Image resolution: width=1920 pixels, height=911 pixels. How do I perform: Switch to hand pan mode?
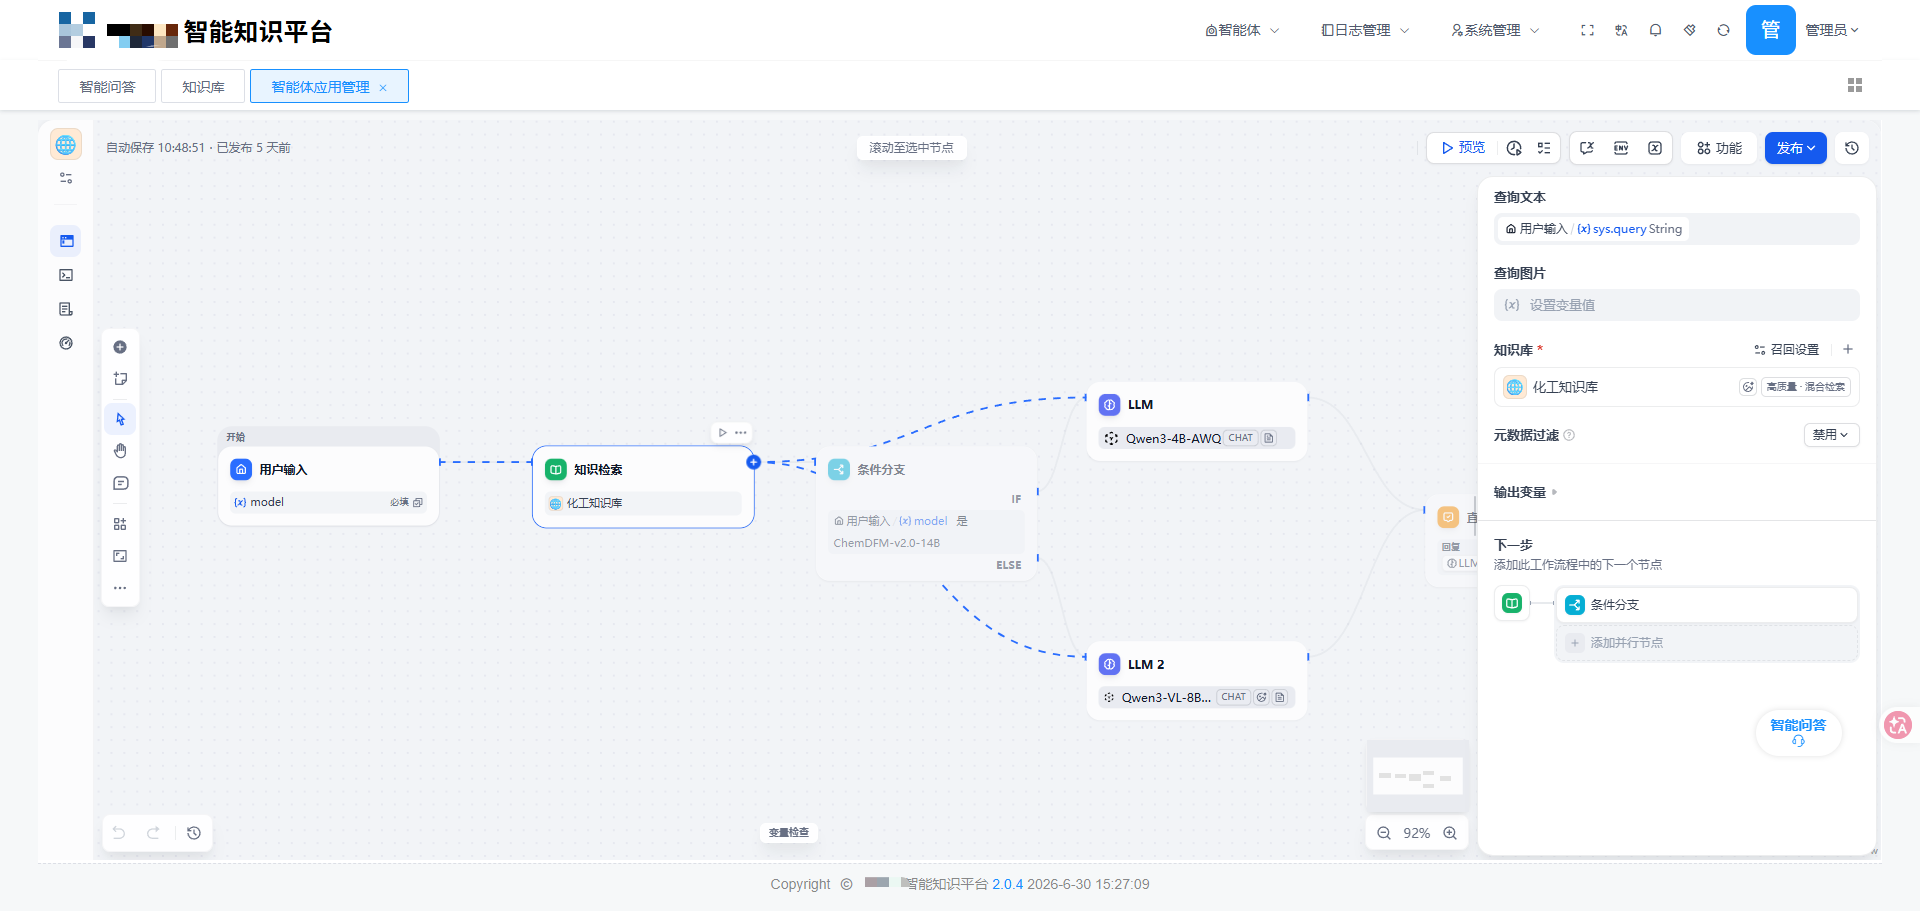[120, 451]
